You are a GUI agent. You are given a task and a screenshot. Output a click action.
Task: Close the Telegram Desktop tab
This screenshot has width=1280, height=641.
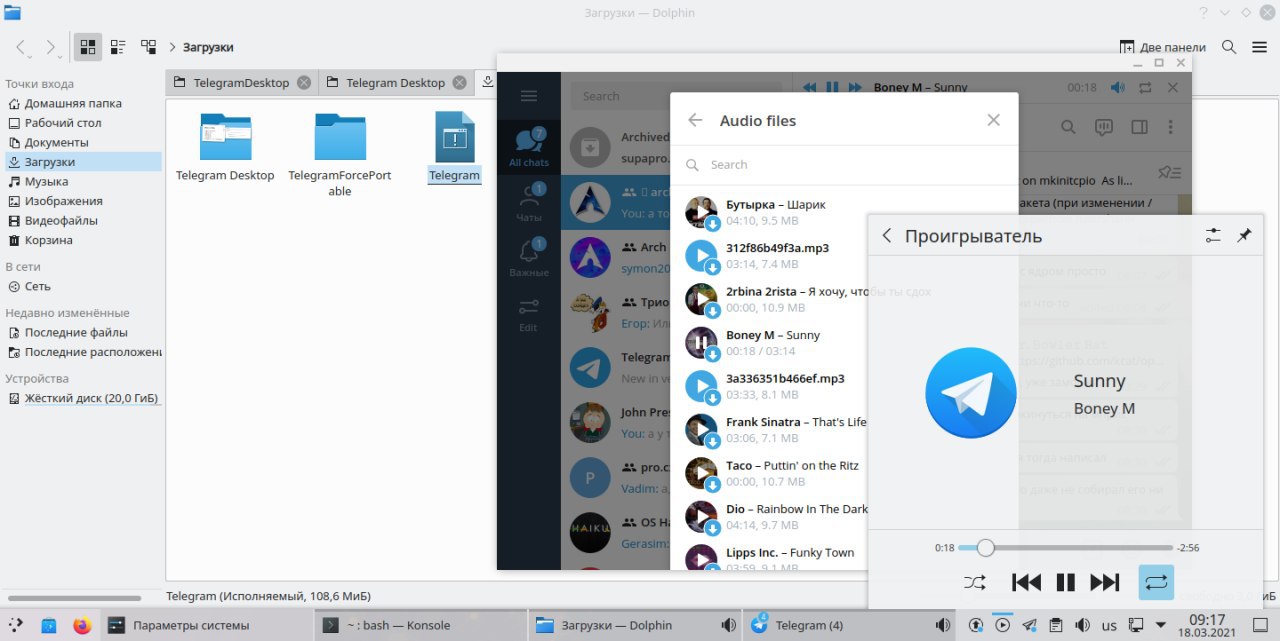point(459,83)
